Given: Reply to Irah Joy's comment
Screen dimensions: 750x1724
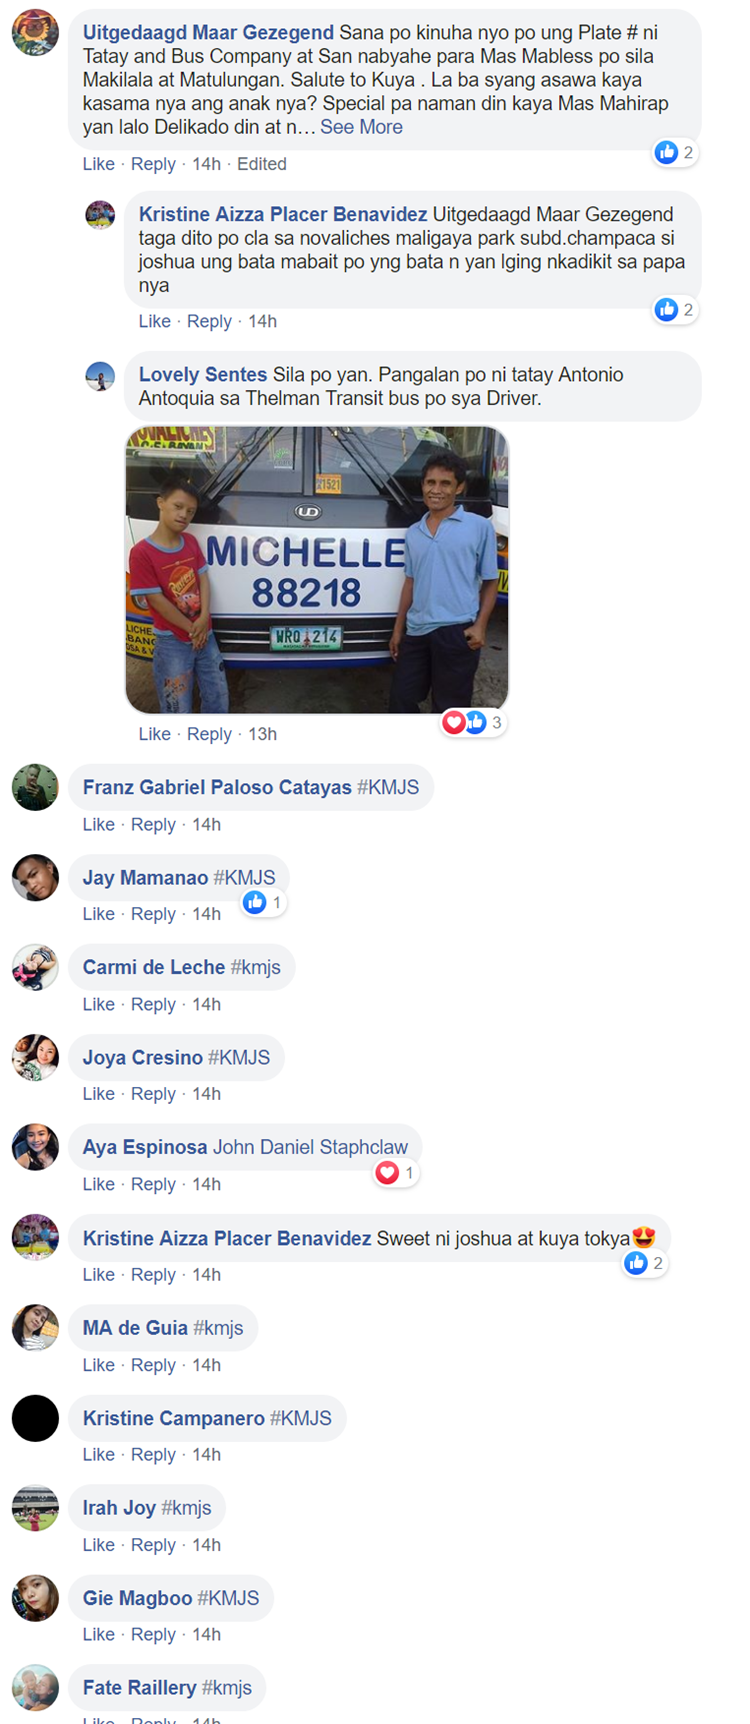Looking at the screenshot, I should (x=153, y=1545).
